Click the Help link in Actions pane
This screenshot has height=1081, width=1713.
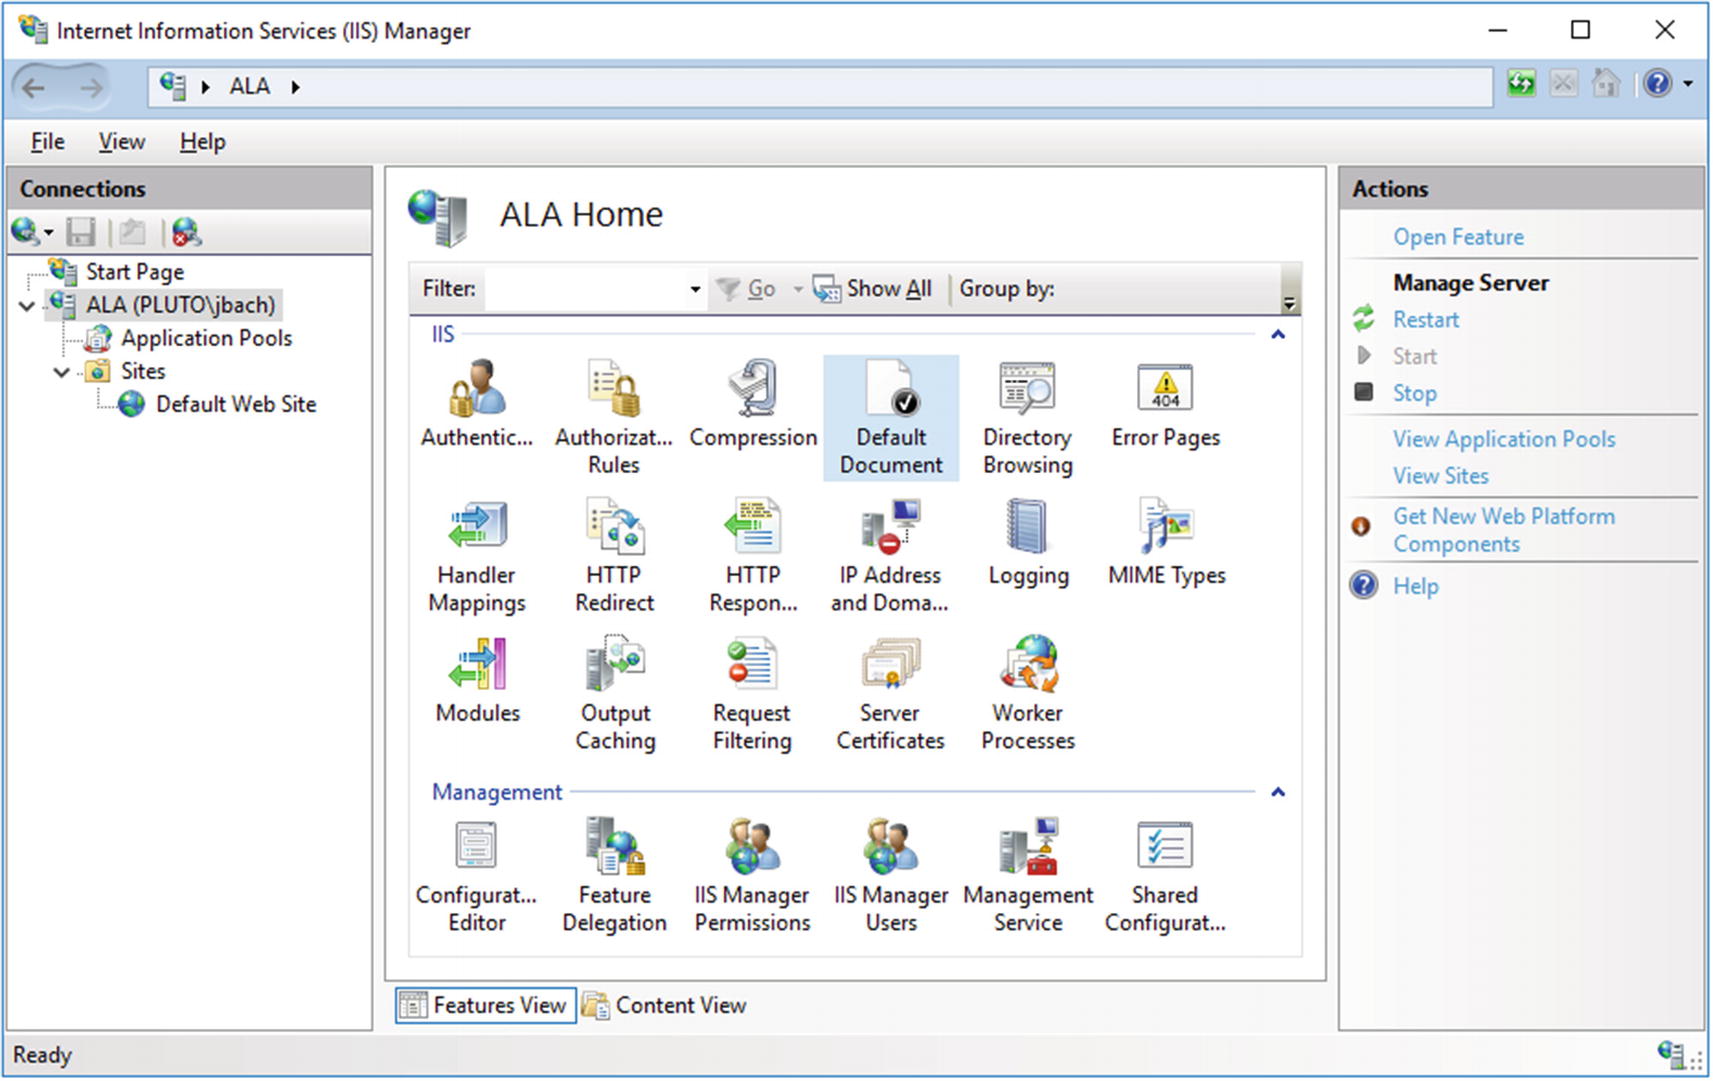pos(1416,587)
